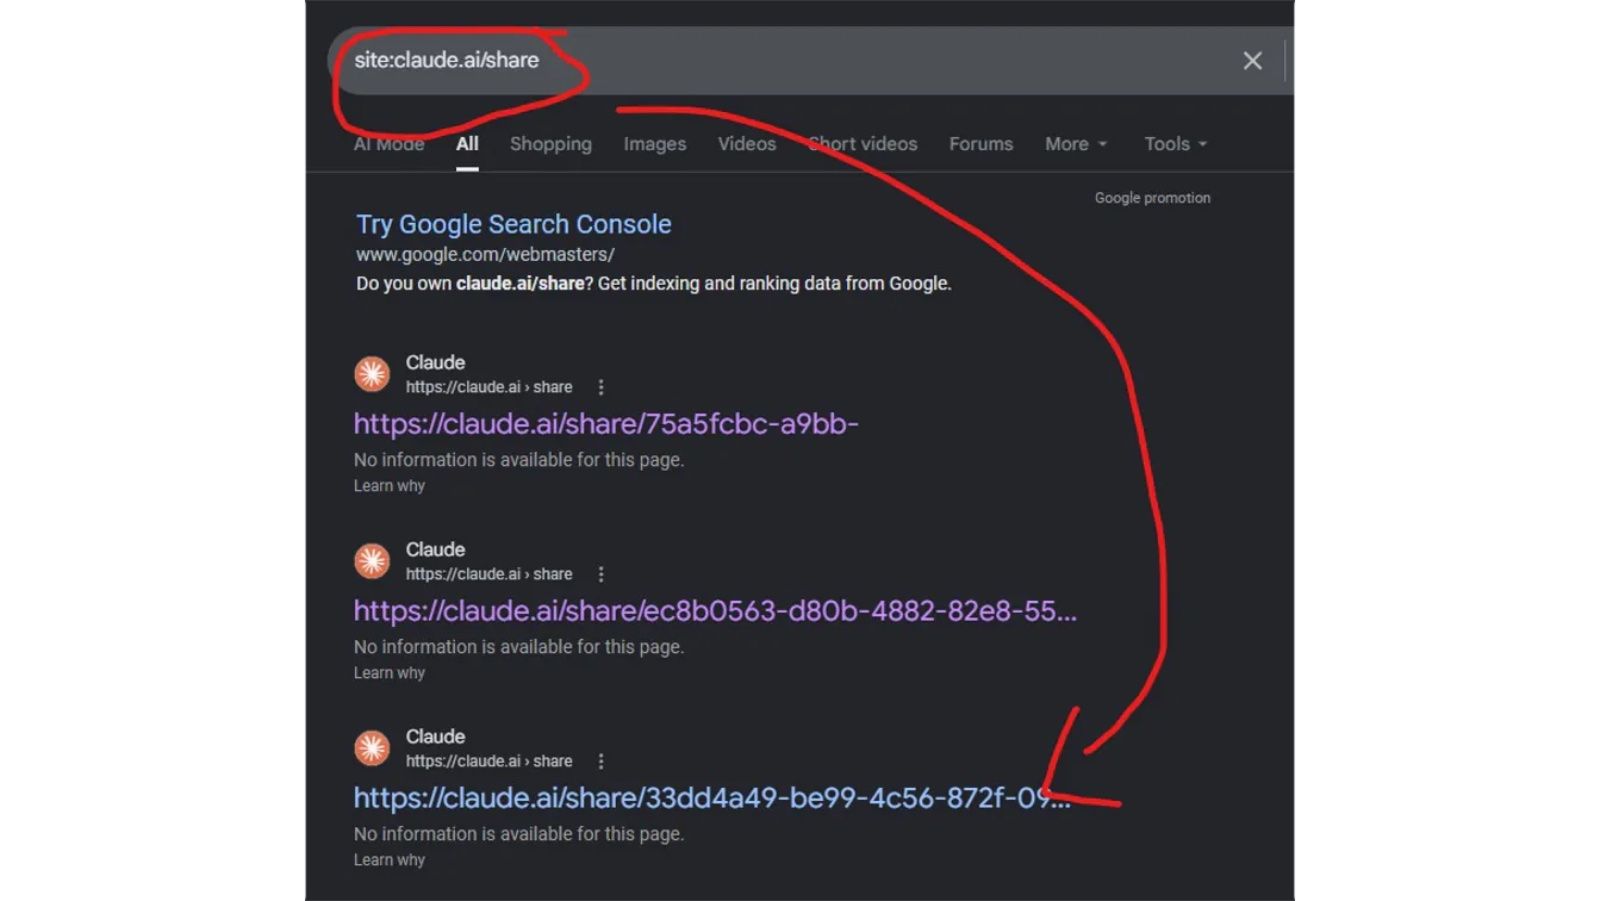Click the https://claude.ai › share breadcrumb of the 33dd4a49 result
The image size is (1600, 901).
click(489, 761)
